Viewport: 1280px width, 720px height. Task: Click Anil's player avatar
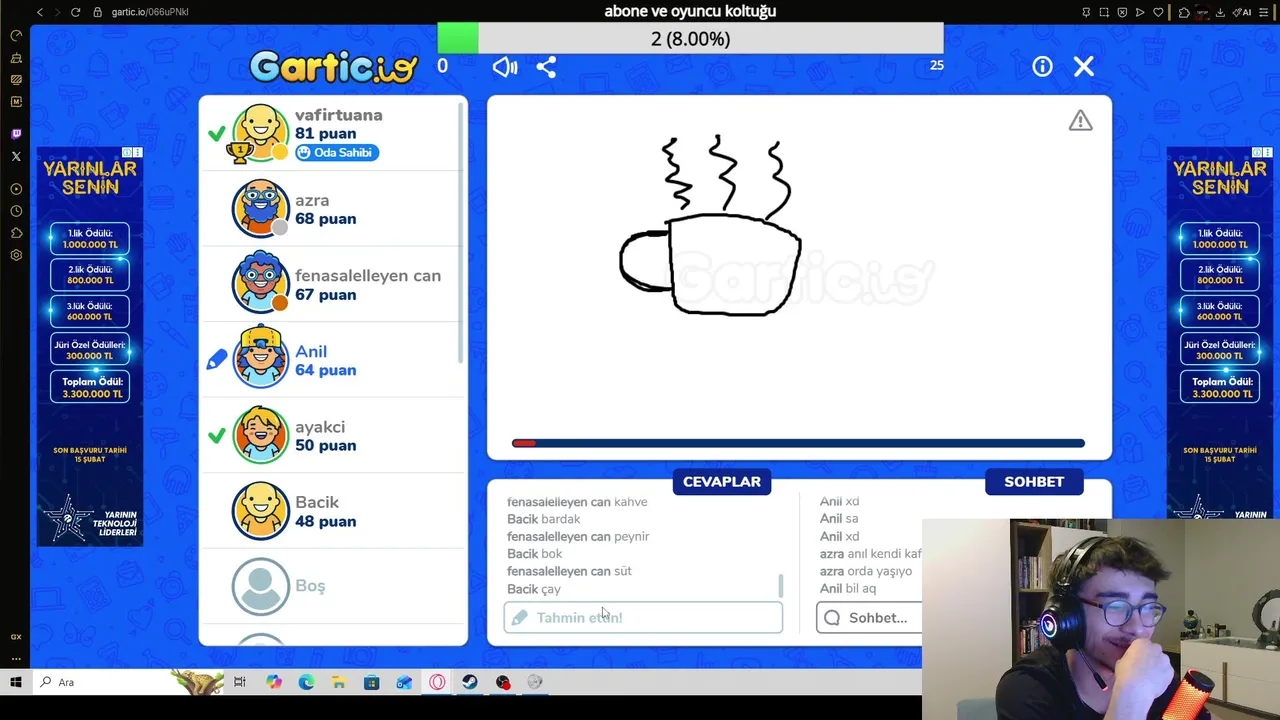point(260,358)
